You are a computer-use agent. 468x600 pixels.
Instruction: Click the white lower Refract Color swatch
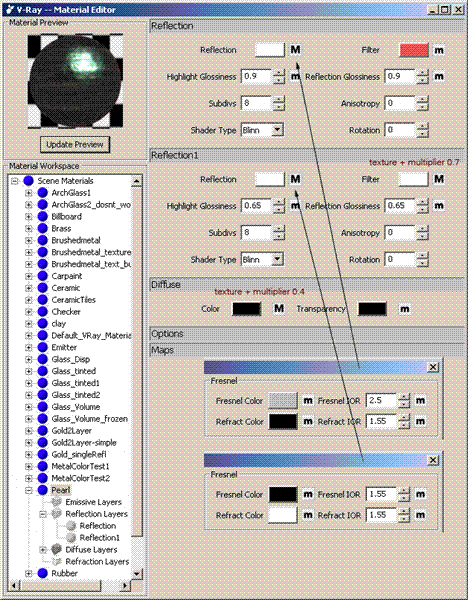(x=283, y=515)
